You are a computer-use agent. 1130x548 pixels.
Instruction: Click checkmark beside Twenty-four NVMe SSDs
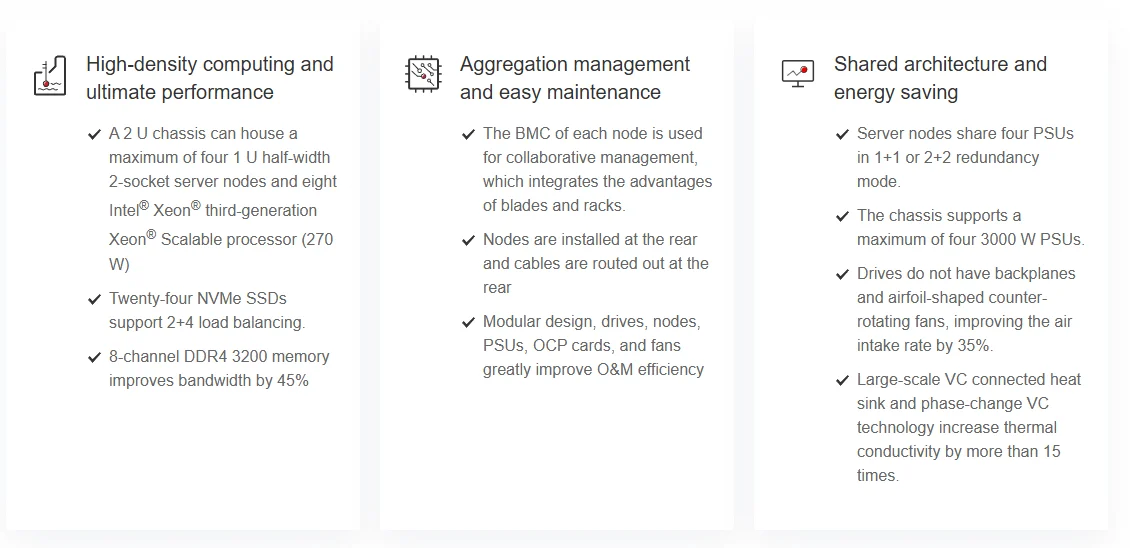click(95, 299)
